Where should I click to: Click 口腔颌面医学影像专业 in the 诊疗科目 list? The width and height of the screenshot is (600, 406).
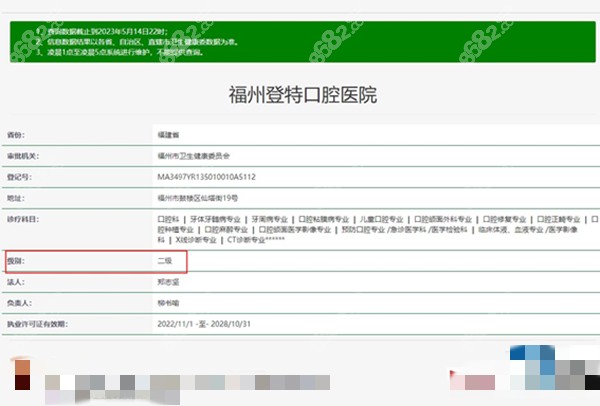point(295,230)
